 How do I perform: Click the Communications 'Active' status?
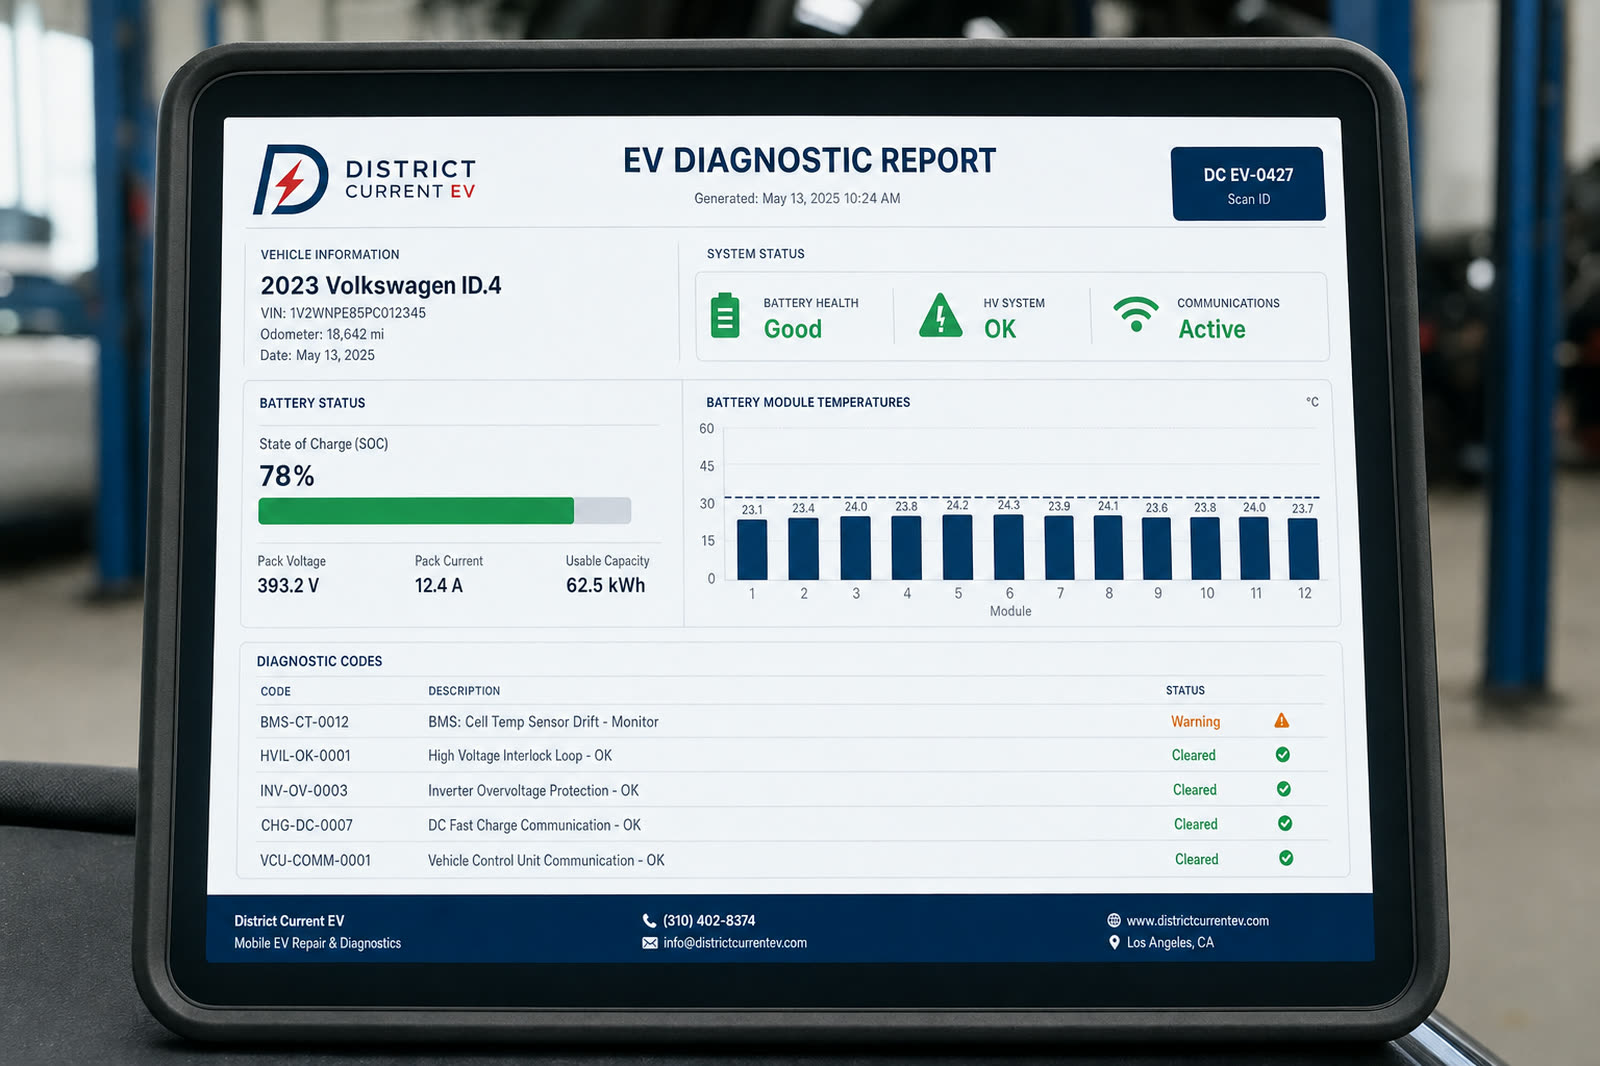point(1212,329)
